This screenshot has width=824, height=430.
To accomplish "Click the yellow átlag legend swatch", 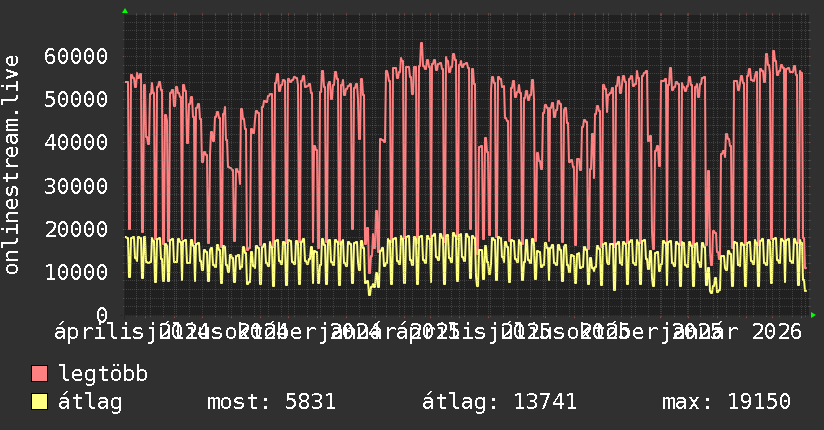I will (x=39, y=402).
